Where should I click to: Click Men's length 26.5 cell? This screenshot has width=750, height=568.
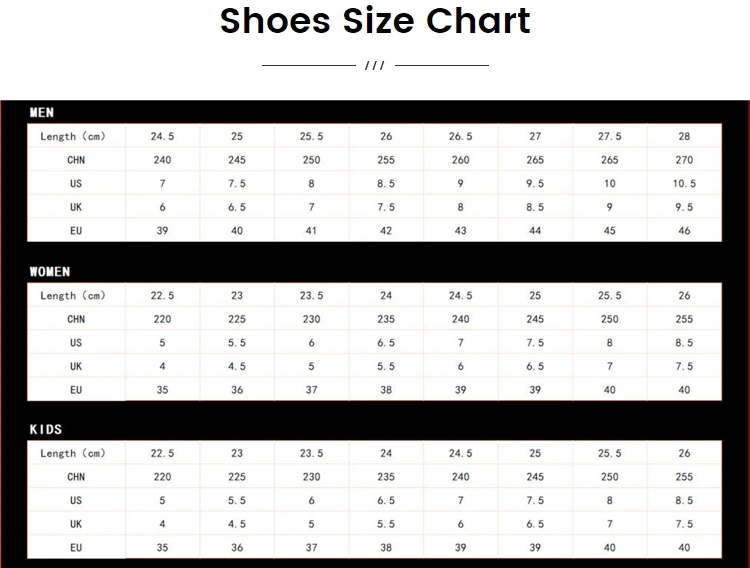[460, 136]
